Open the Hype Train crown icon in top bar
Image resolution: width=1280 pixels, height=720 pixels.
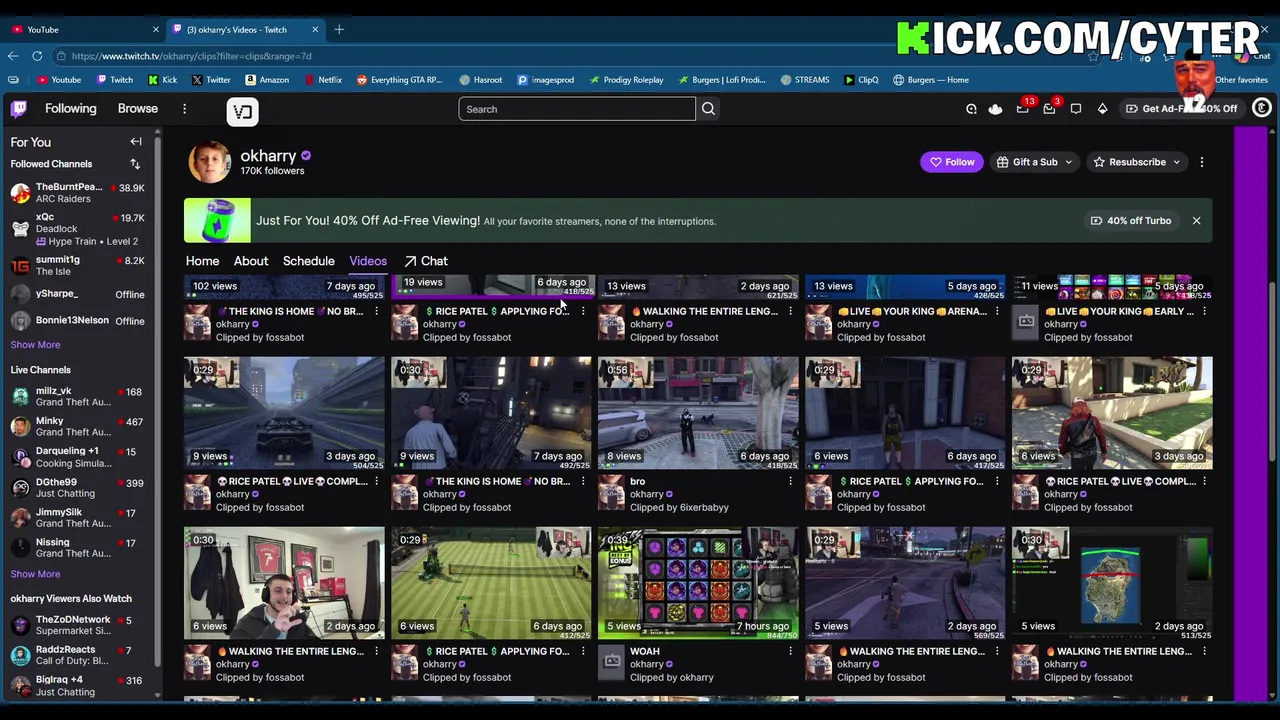[995, 109]
